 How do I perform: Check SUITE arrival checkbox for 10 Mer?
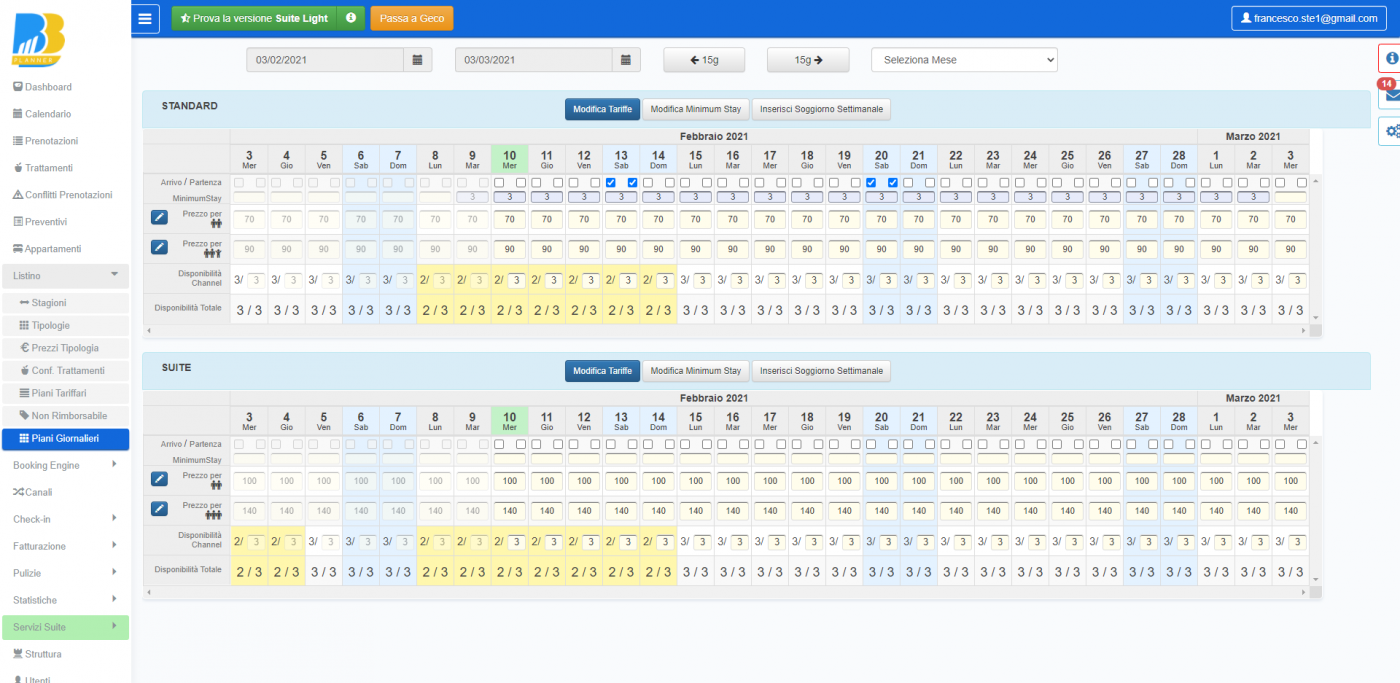pos(499,445)
